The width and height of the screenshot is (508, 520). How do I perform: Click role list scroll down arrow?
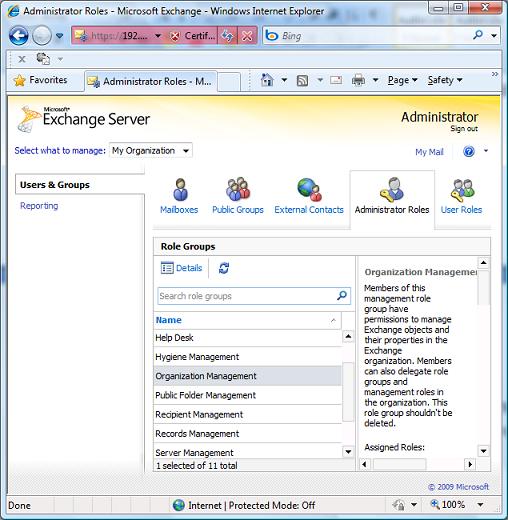pos(348,452)
